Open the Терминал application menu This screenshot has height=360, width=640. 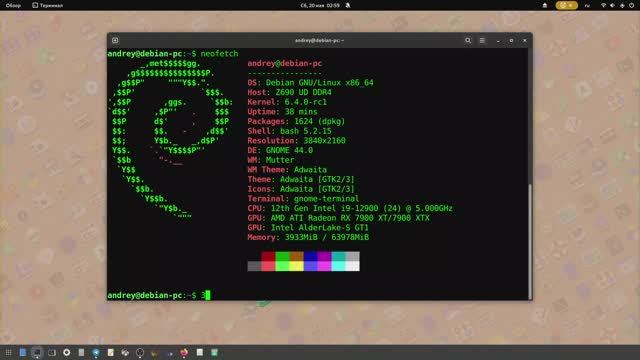47,5
